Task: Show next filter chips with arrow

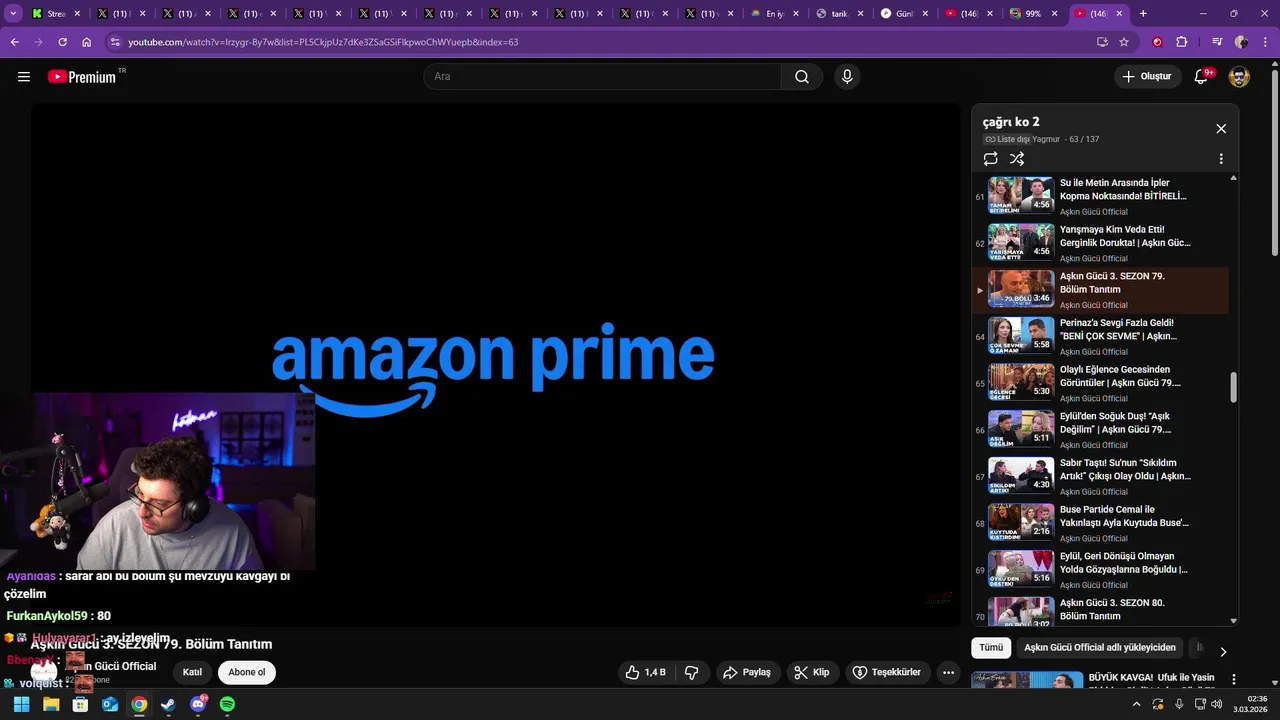Action: [1222, 651]
